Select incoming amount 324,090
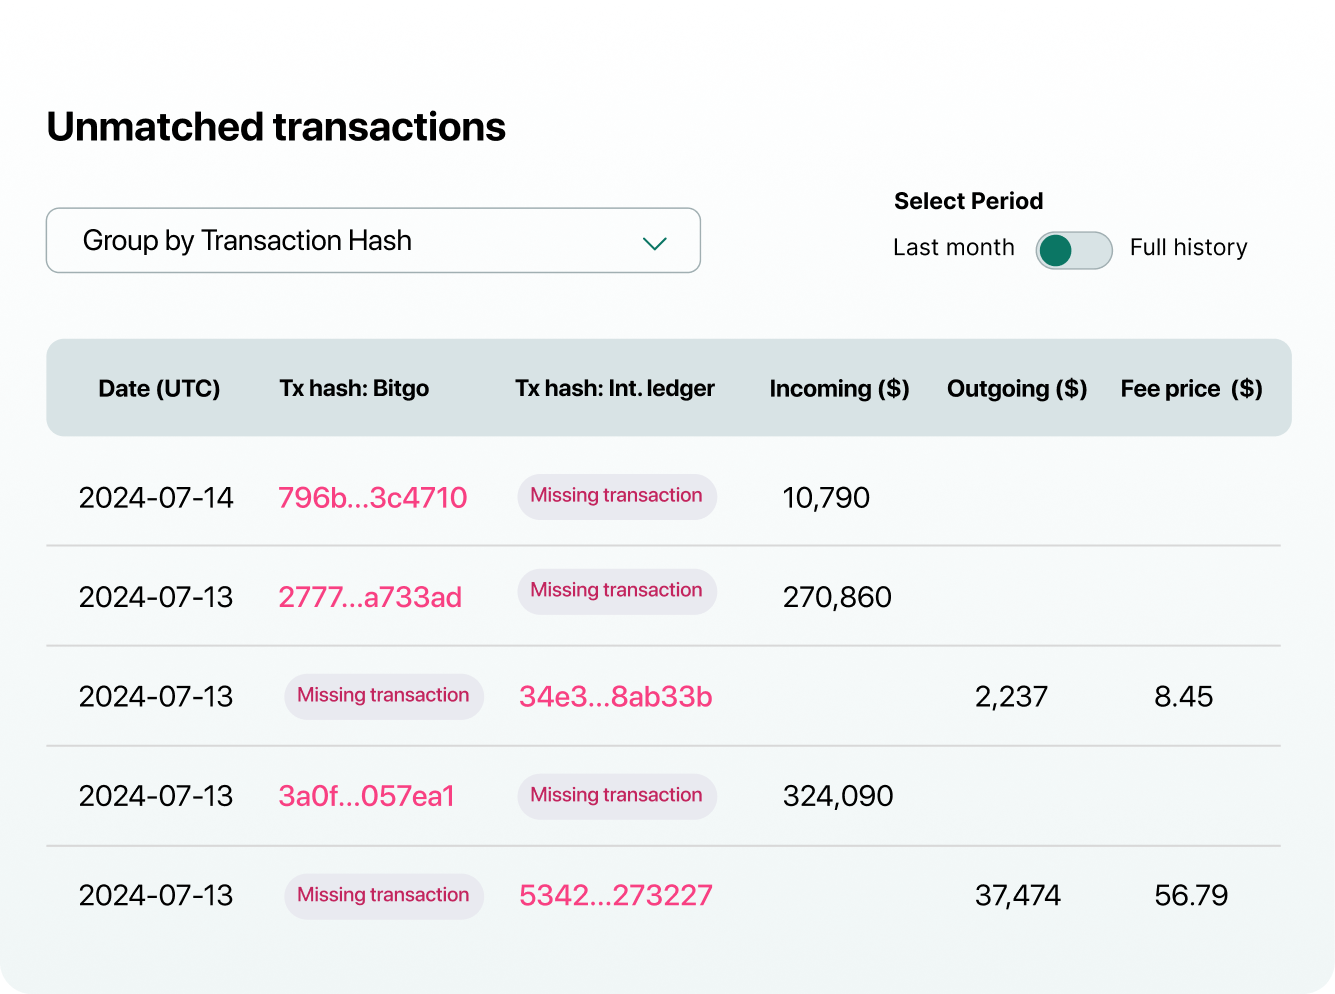This screenshot has width=1335, height=994. point(838,796)
